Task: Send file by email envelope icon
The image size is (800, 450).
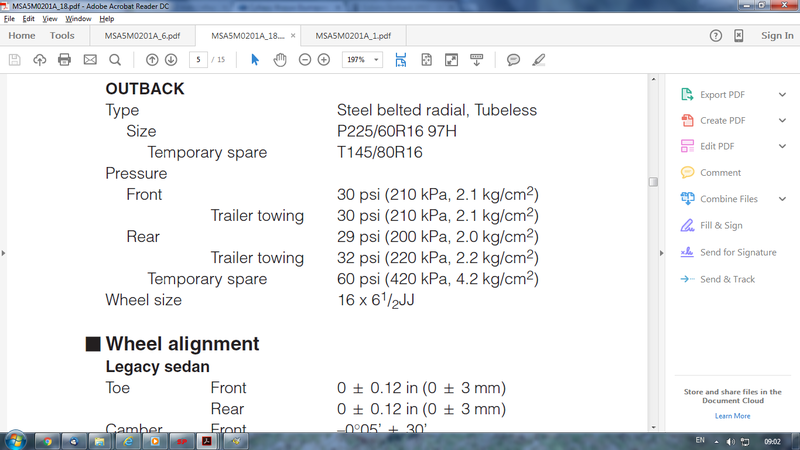Action: pyautogui.click(x=90, y=60)
